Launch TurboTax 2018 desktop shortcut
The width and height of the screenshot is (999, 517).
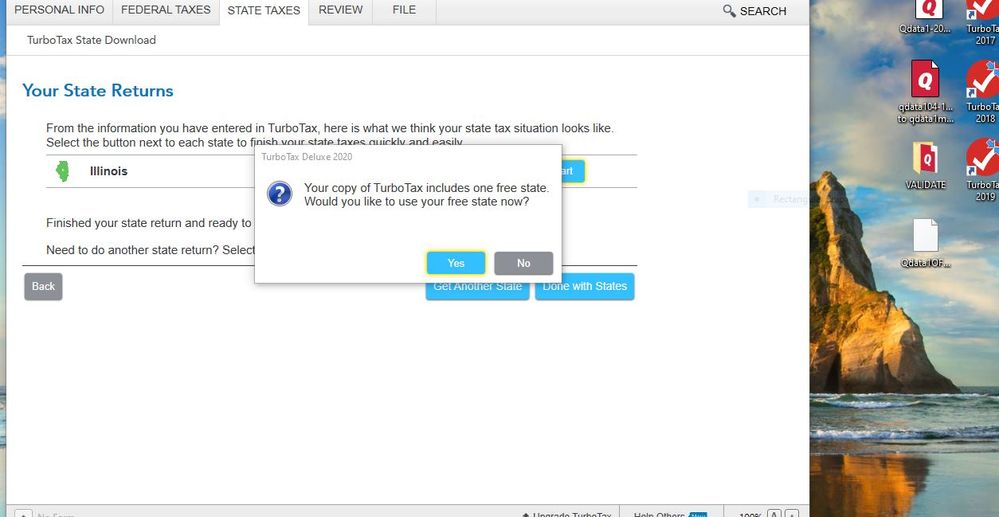click(983, 92)
